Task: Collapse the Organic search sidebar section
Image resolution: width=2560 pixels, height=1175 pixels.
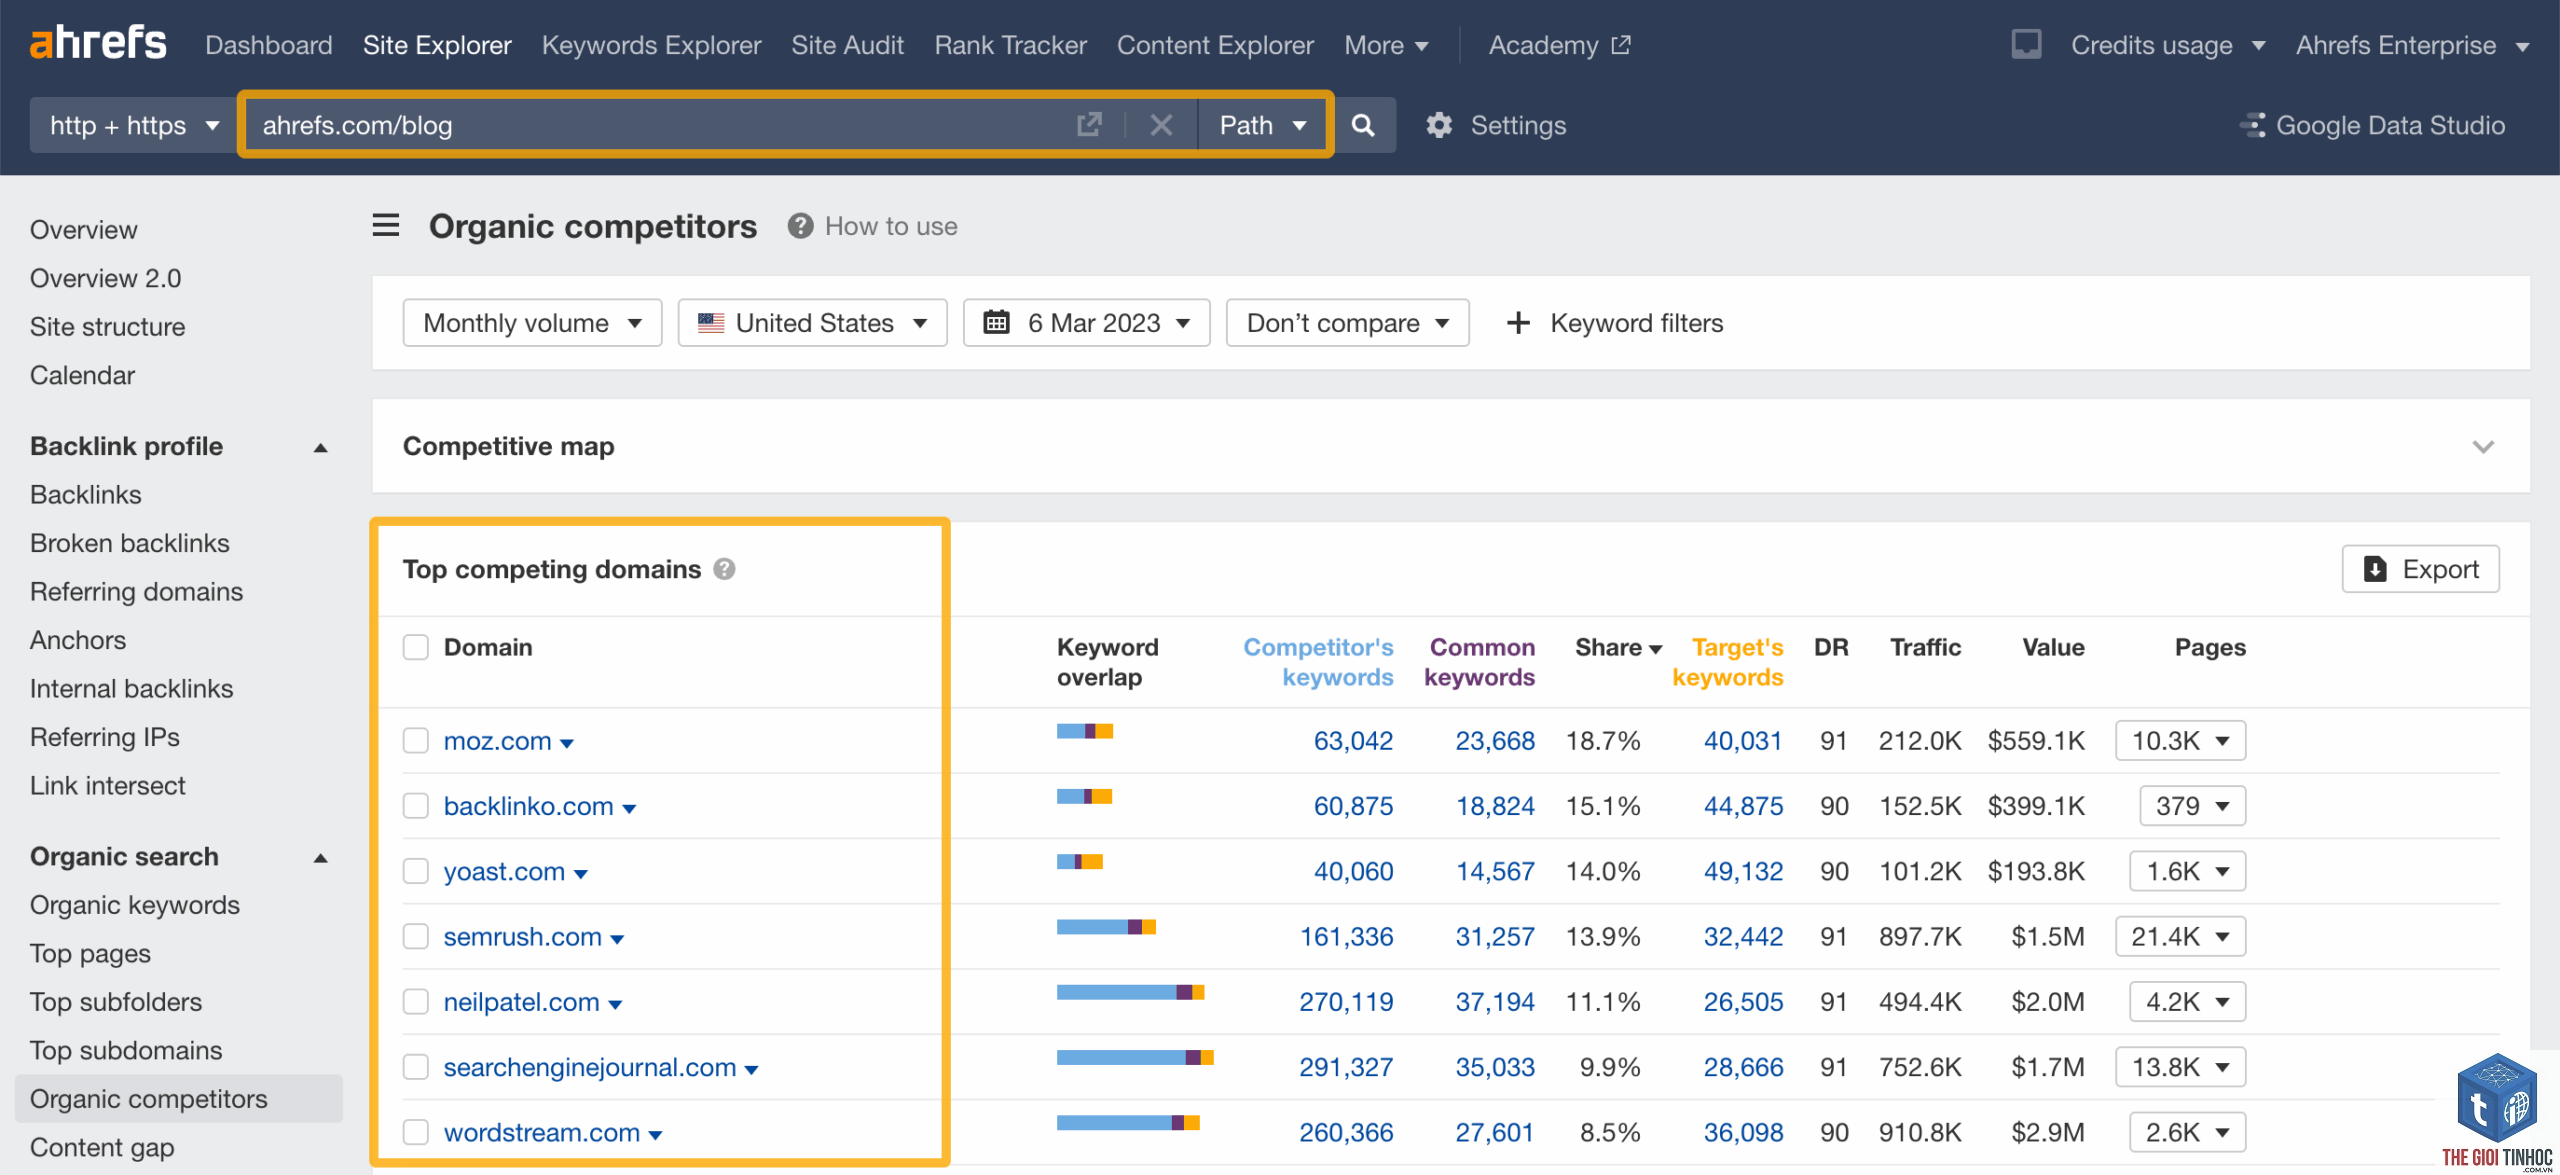Action: click(x=321, y=857)
